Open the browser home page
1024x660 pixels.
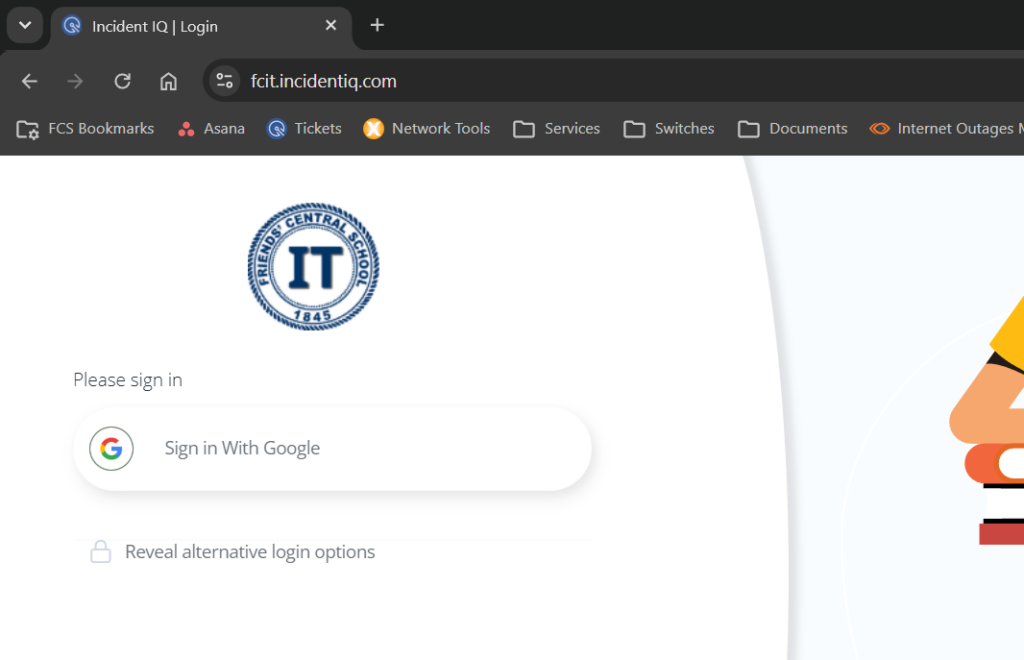pos(168,81)
